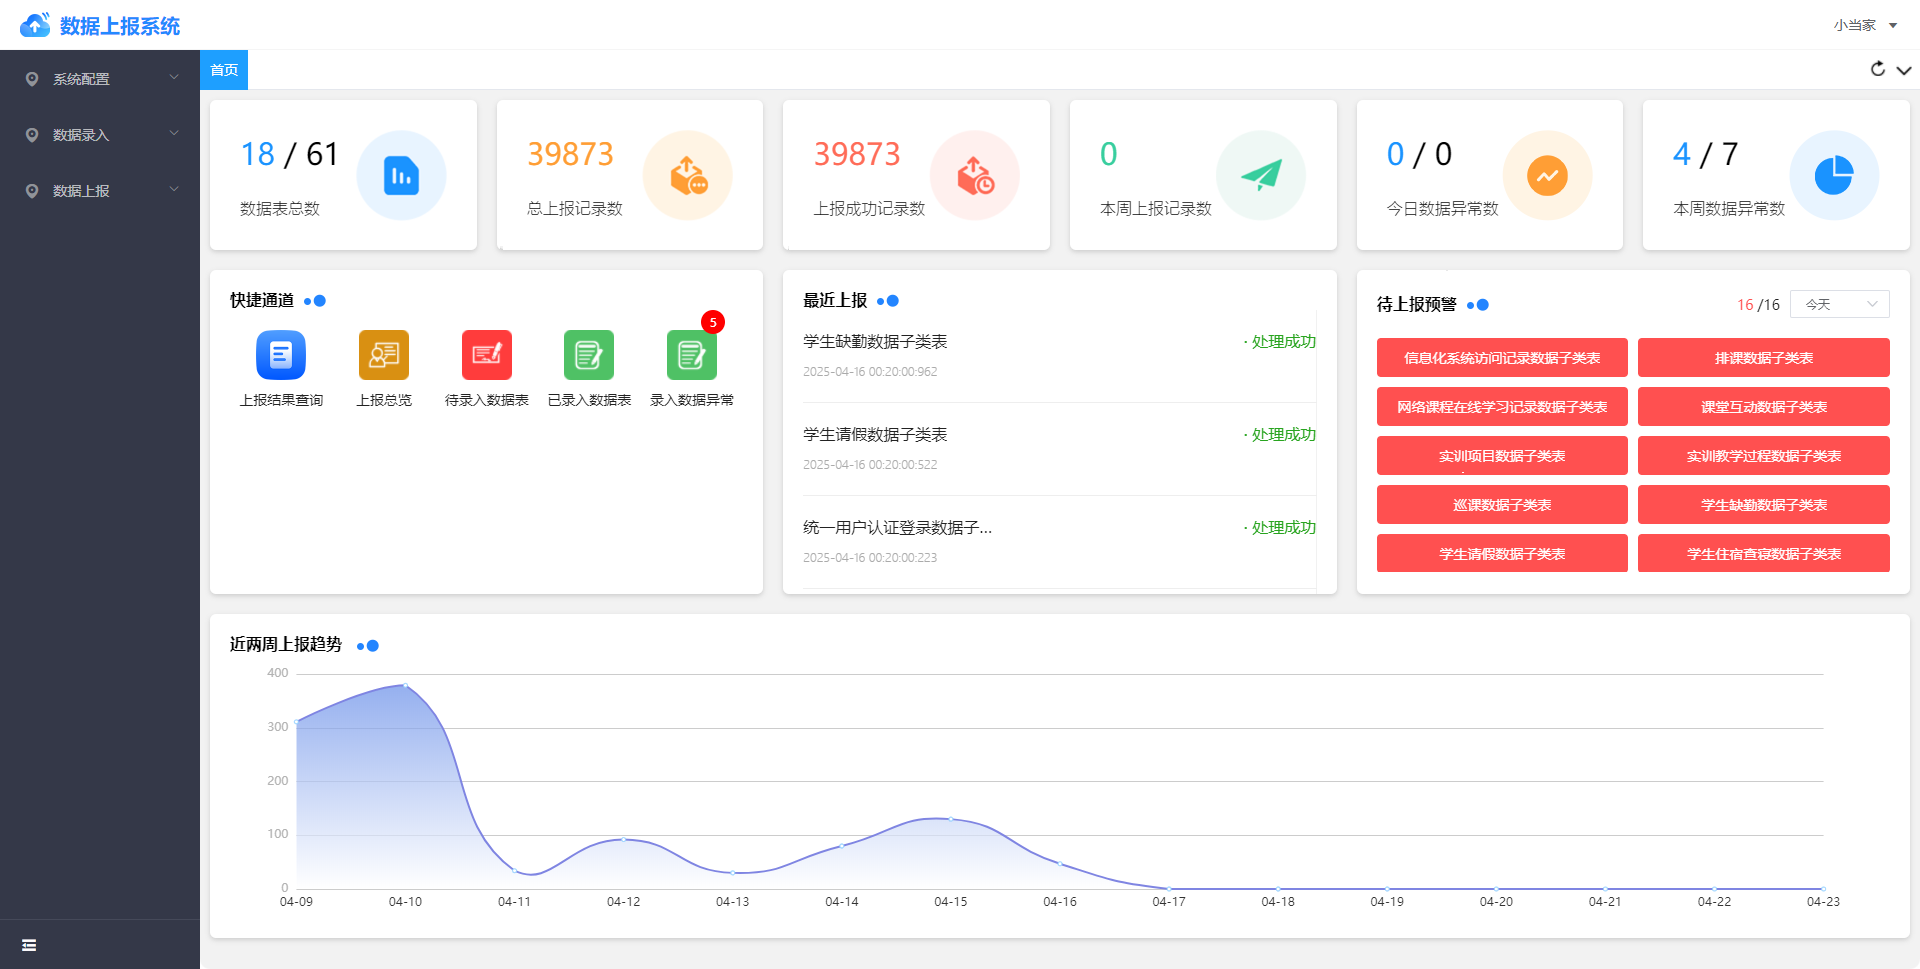
Task: Collapse sidebar with bottom menu icon
Action: pos(29,945)
